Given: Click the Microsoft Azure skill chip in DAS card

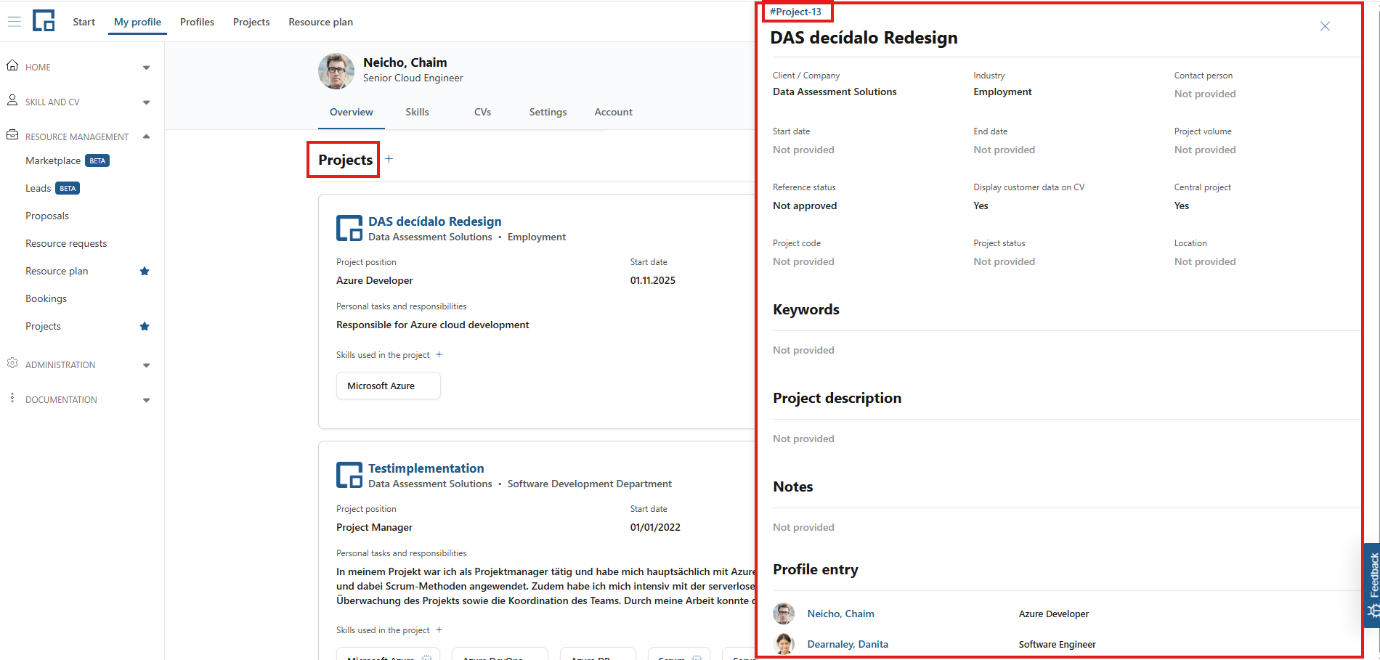Looking at the screenshot, I should (388, 385).
